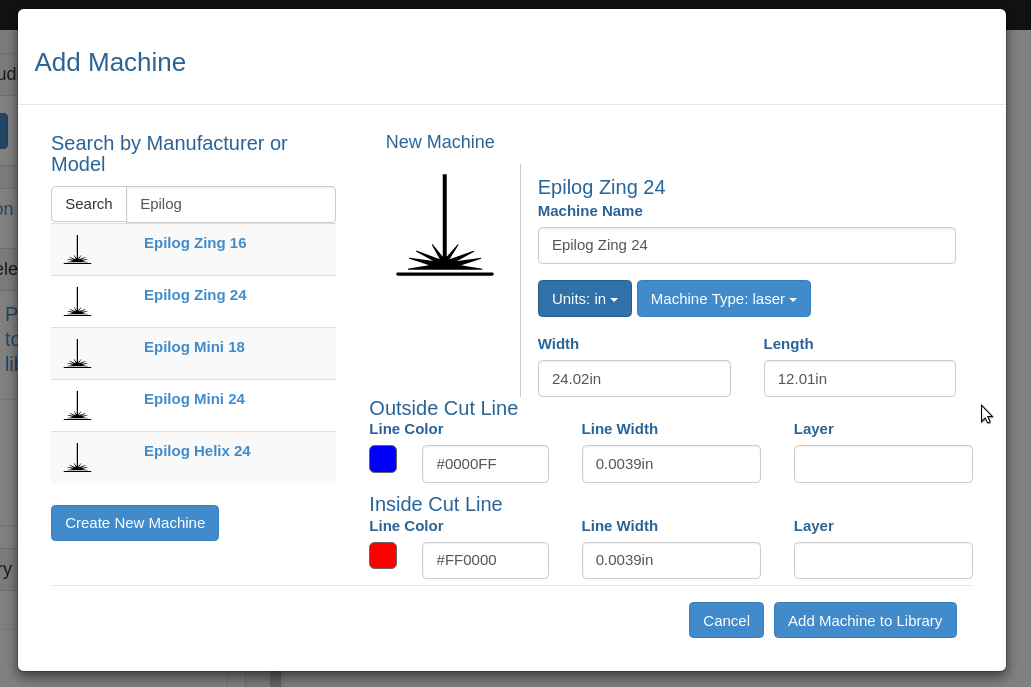The width and height of the screenshot is (1031, 687).
Task: Edit the Length field 12.01in
Action: click(859, 379)
